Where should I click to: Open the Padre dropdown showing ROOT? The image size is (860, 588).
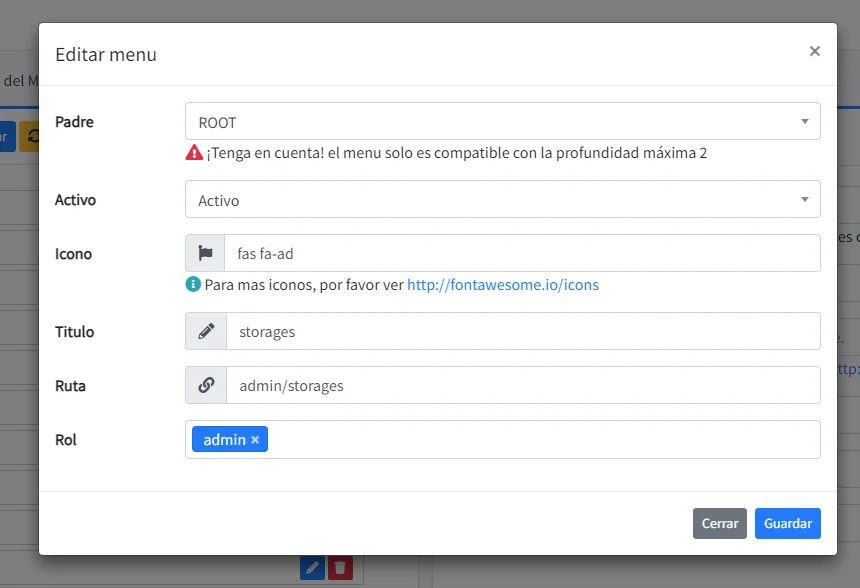502,122
